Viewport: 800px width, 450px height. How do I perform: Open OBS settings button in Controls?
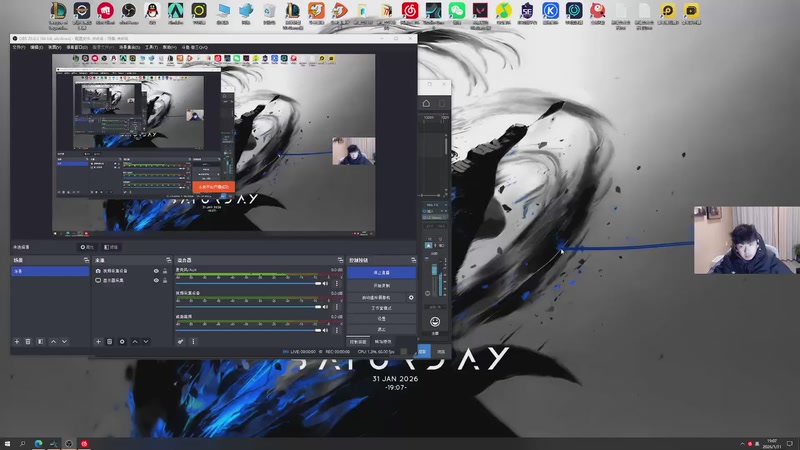tap(381, 319)
